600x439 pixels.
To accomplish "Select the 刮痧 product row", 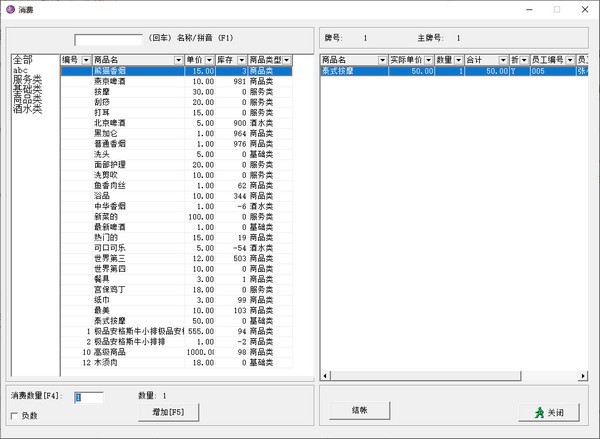I will pyautogui.click(x=177, y=102).
